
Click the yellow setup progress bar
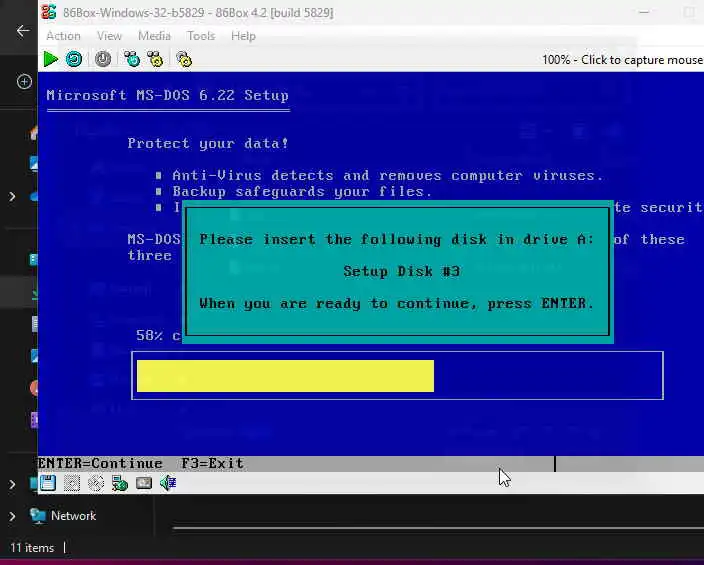pyautogui.click(x=285, y=375)
